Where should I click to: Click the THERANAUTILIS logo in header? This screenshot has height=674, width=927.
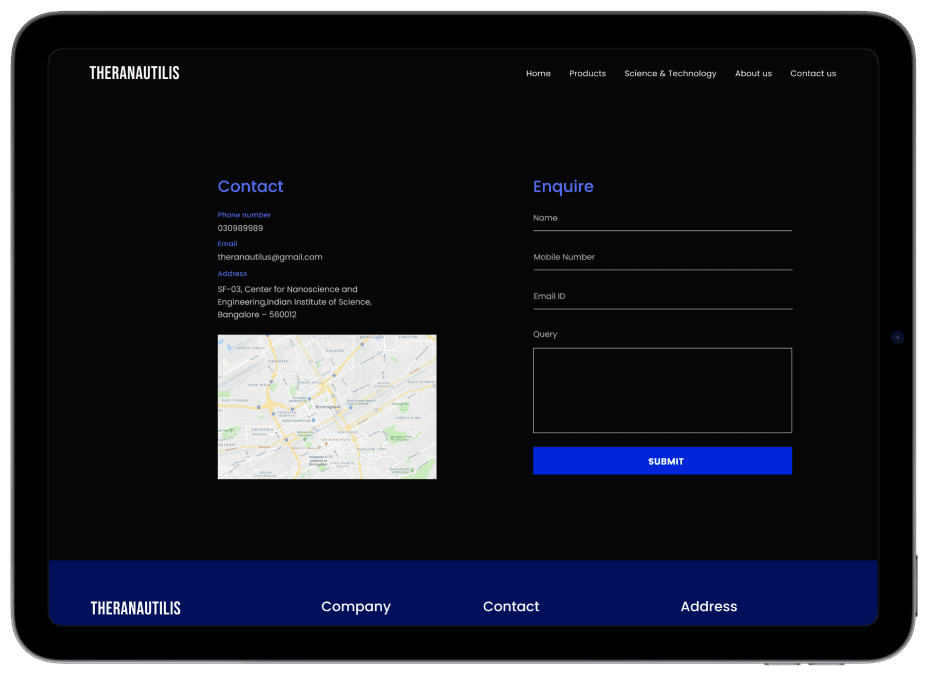[x=134, y=73]
